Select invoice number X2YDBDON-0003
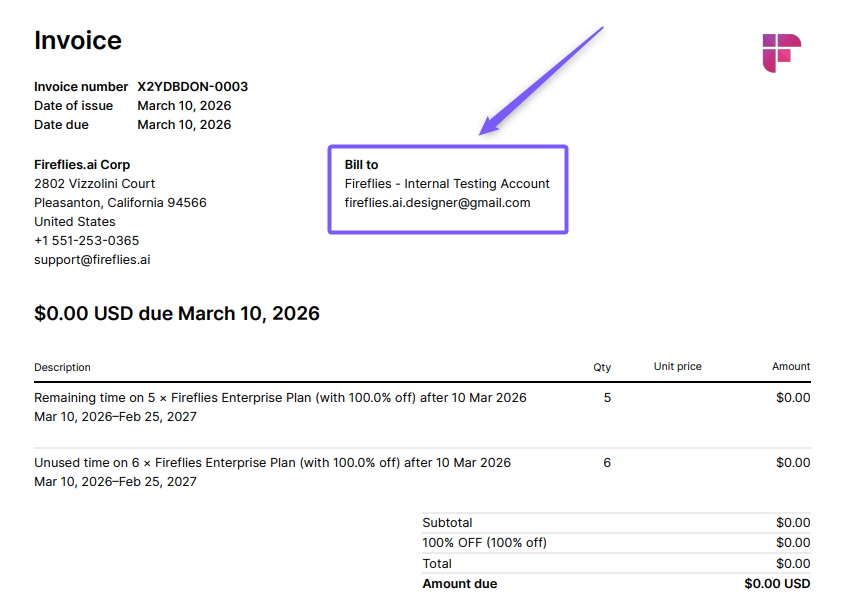 tap(193, 87)
